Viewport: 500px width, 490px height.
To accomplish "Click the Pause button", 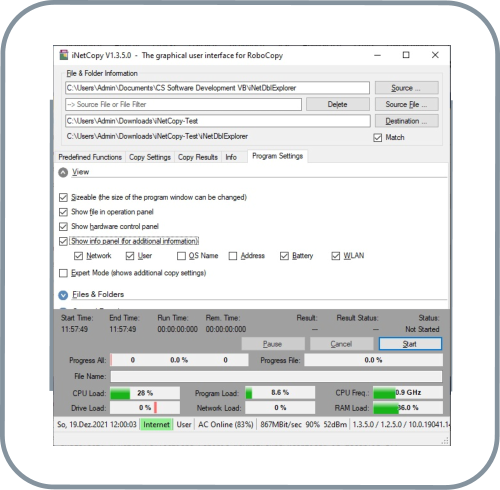I will click(273, 344).
